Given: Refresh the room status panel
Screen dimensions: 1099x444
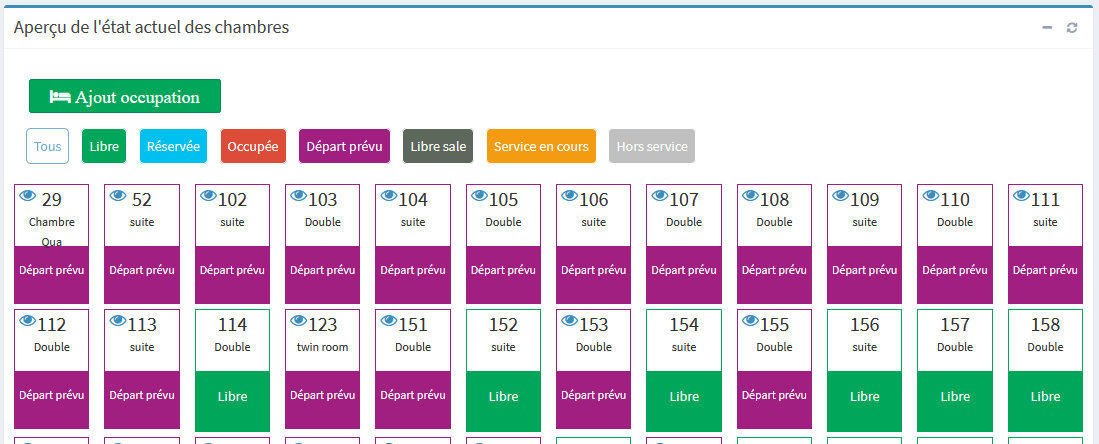Looking at the screenshot, I should click(x=1072, y=28).
